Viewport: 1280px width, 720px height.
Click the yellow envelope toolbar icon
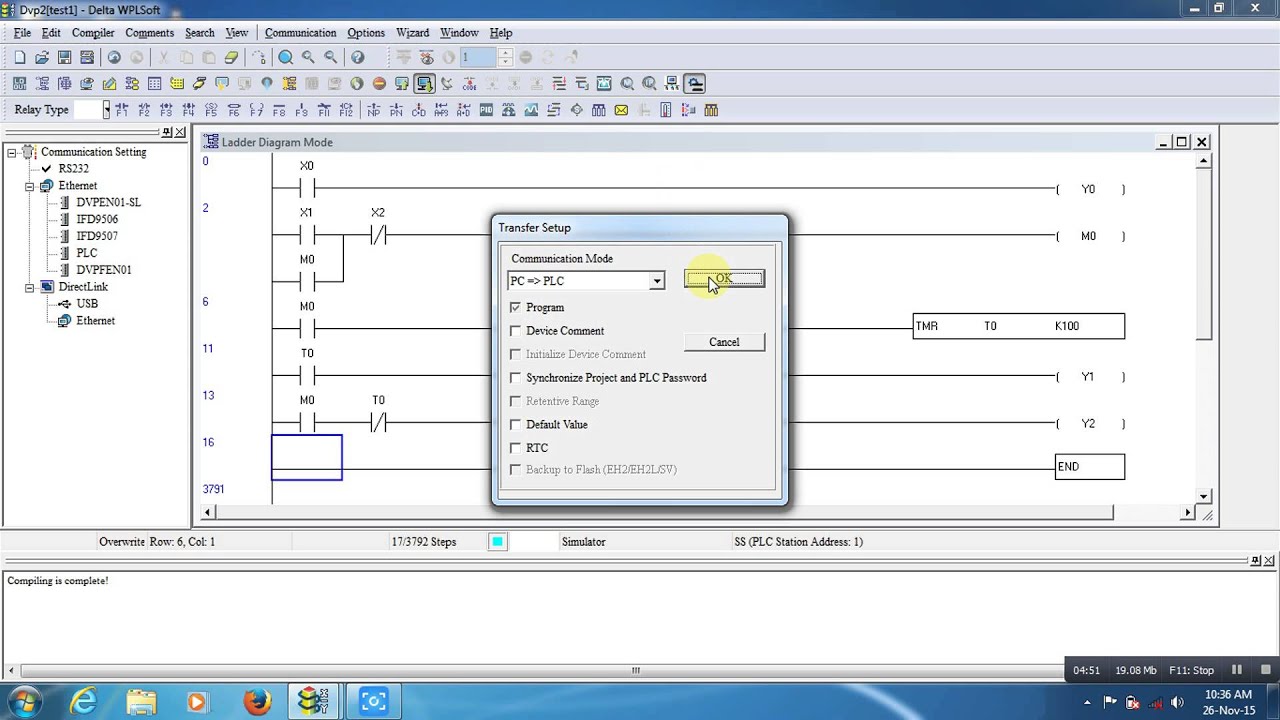coord(621,110)
